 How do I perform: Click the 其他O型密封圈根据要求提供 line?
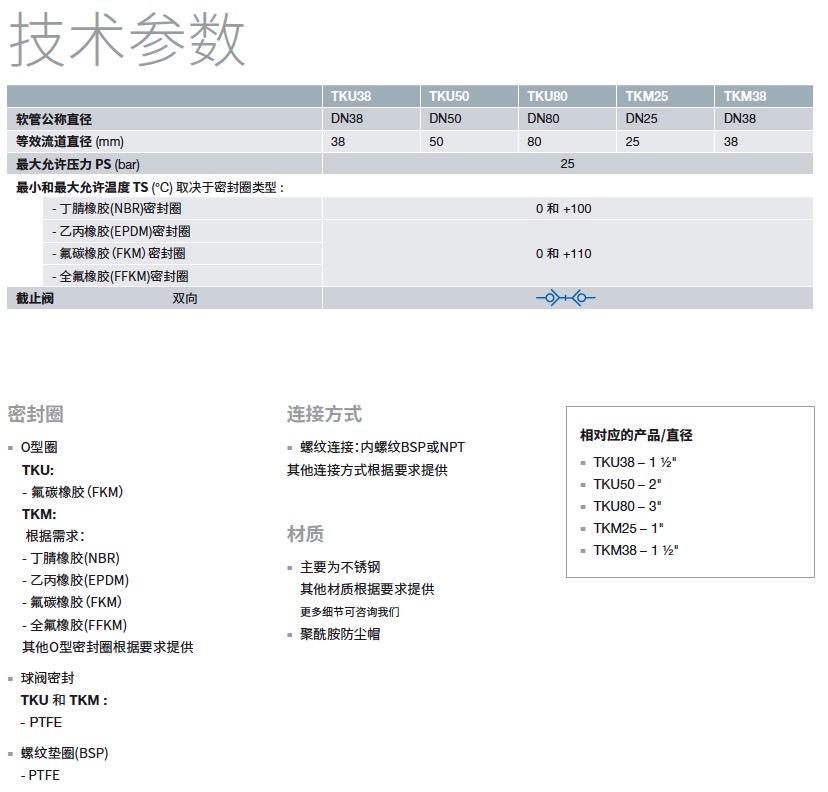point(108,647)
